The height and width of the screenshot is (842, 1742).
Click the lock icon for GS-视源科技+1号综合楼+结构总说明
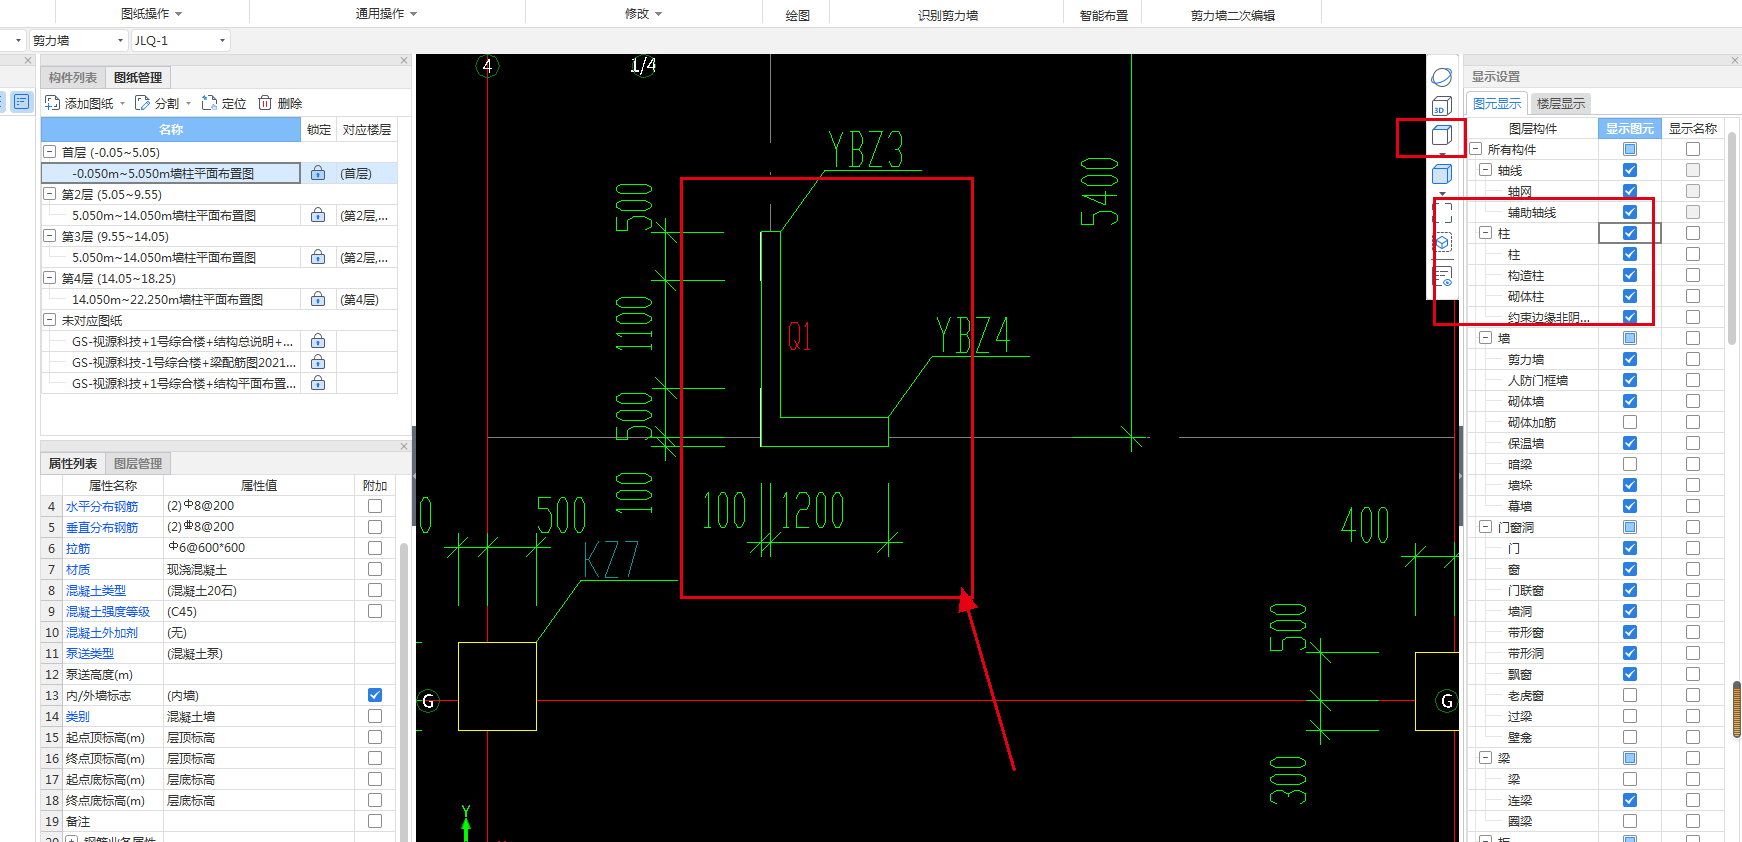click(x=318, y=341)
